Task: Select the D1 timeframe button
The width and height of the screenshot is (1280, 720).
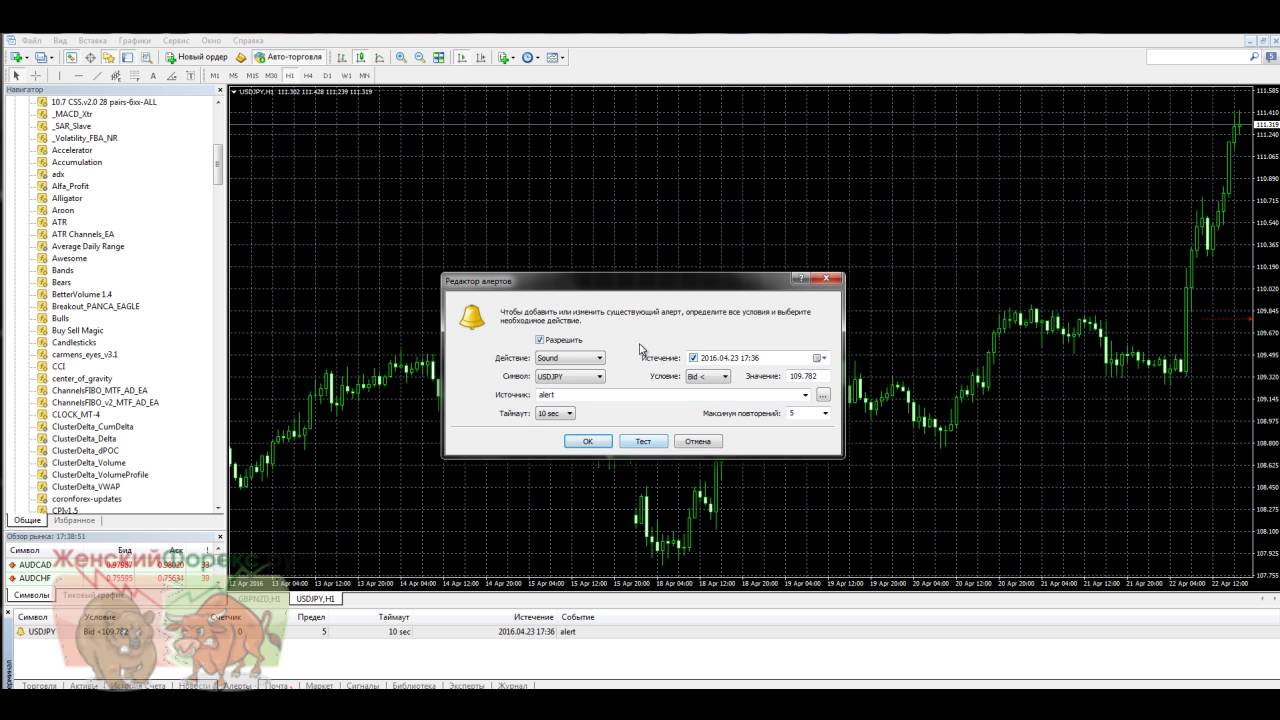Action: click(327, 75)
